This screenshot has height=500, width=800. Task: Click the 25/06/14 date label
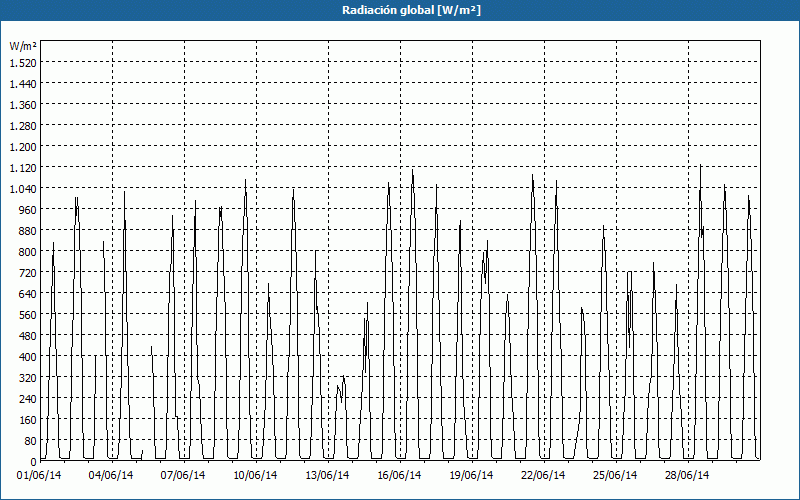pos(615,475)
